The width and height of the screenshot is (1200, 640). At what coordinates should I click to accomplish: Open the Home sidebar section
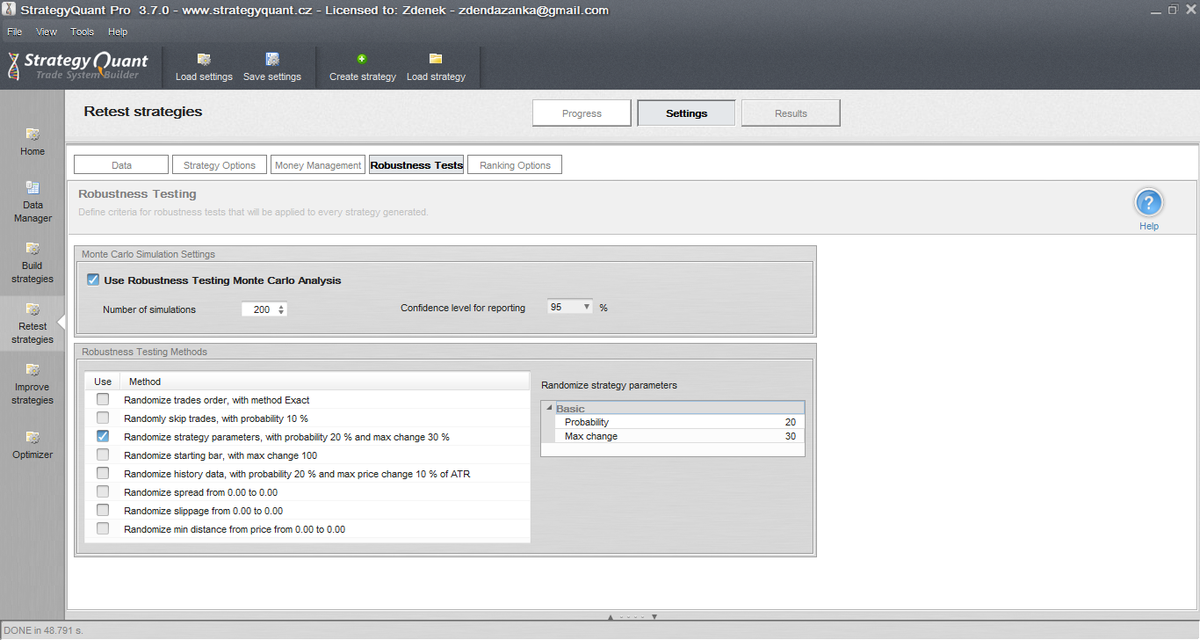[33, 141]
